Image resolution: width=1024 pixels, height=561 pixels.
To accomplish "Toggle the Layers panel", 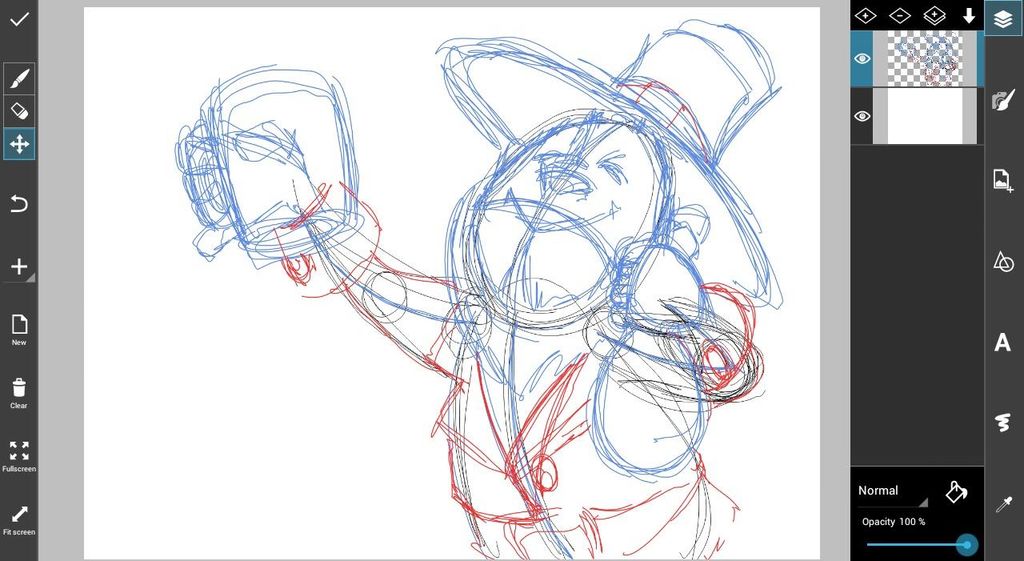I will point(1003,19).
